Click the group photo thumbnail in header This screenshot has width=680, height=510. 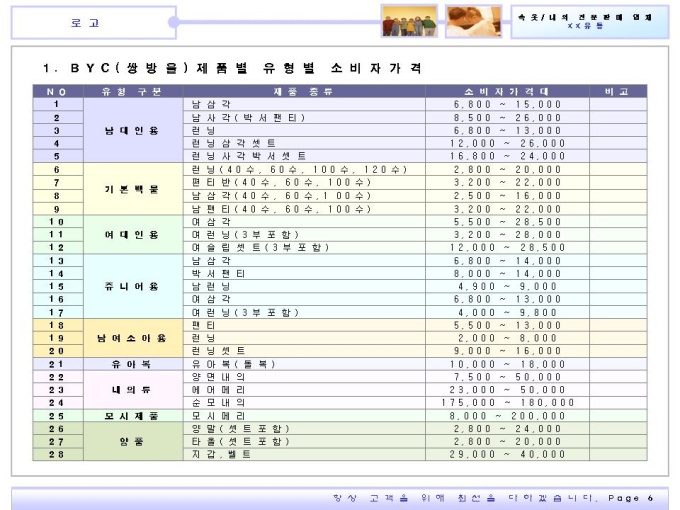pos(409,21)
